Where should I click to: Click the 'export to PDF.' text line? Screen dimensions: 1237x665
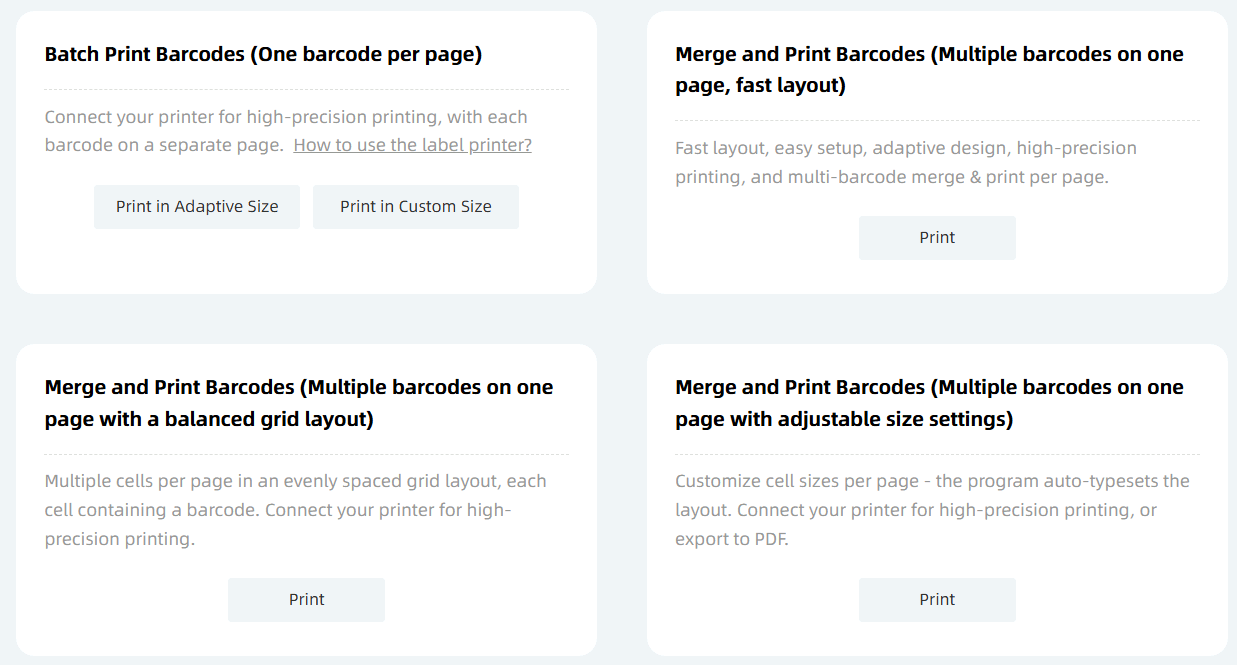pyautogui.click(x=731, y=540)
